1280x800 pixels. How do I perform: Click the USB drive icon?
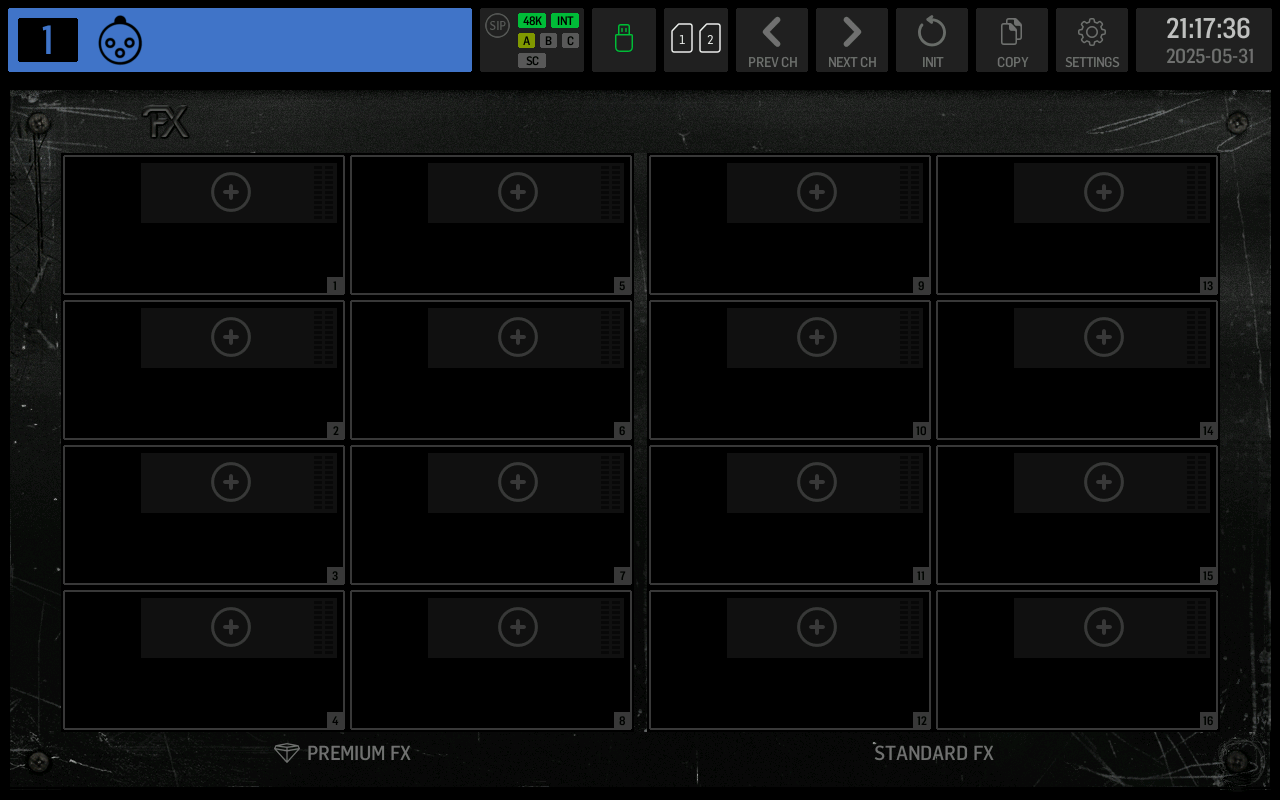click(x=624, y=40)
